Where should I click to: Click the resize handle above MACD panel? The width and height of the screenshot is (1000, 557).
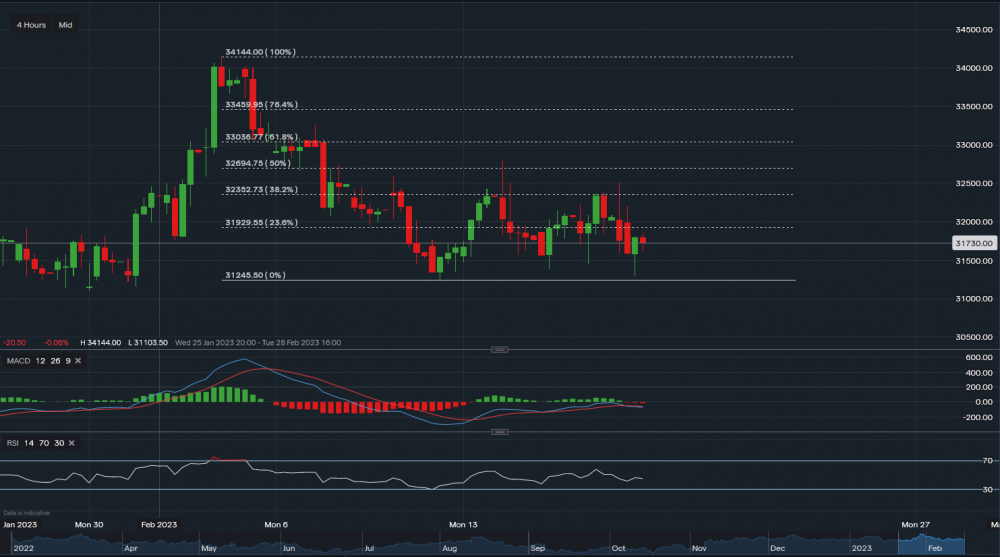click(x=500, y=350)
